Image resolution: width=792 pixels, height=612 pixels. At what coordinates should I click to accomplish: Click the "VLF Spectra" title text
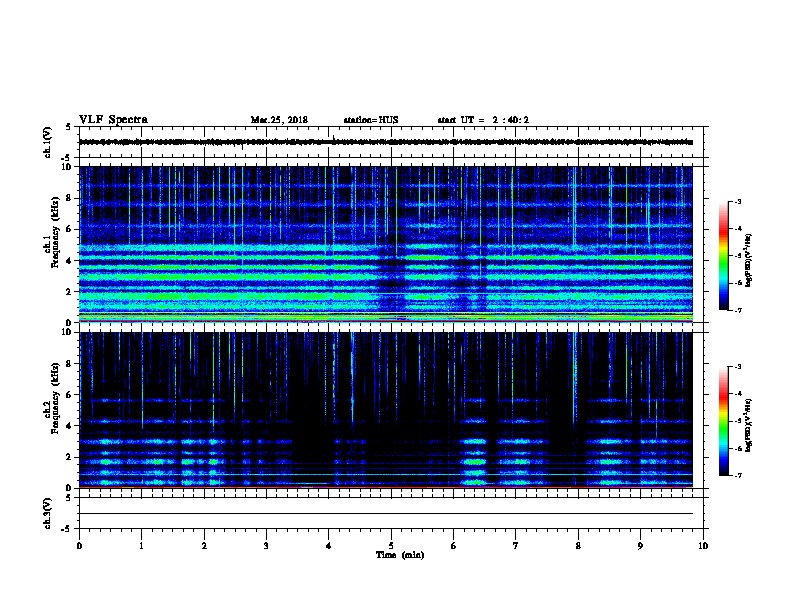pyautogui.click(x=113, y=120)
